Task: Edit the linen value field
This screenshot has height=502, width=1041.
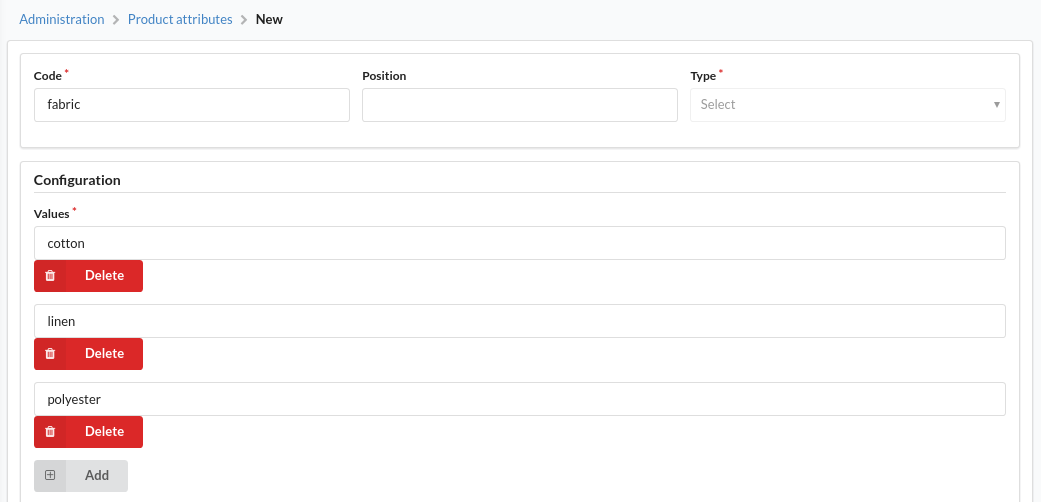Action: 520,321
